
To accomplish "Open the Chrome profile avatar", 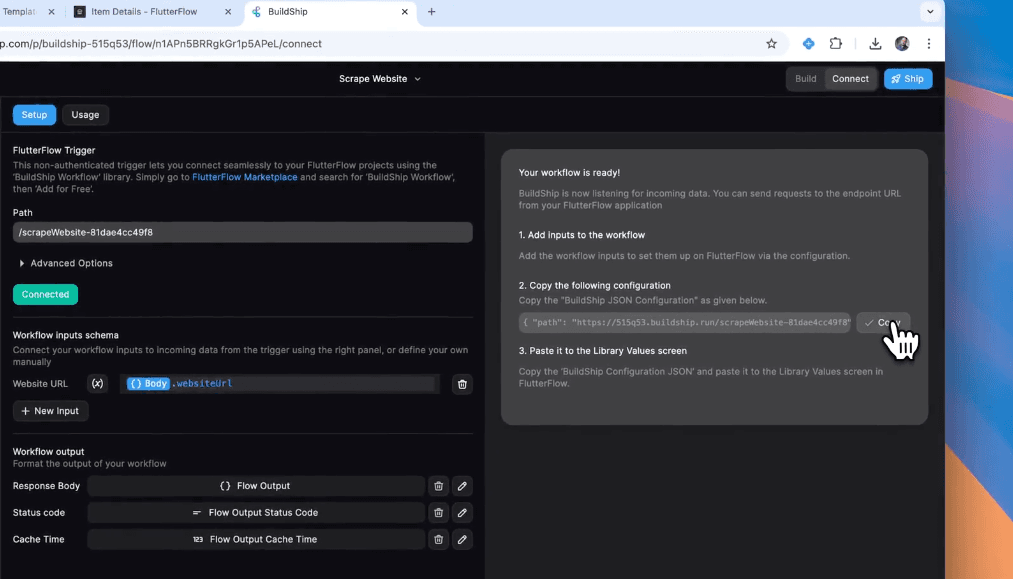I will coord(902,44).
